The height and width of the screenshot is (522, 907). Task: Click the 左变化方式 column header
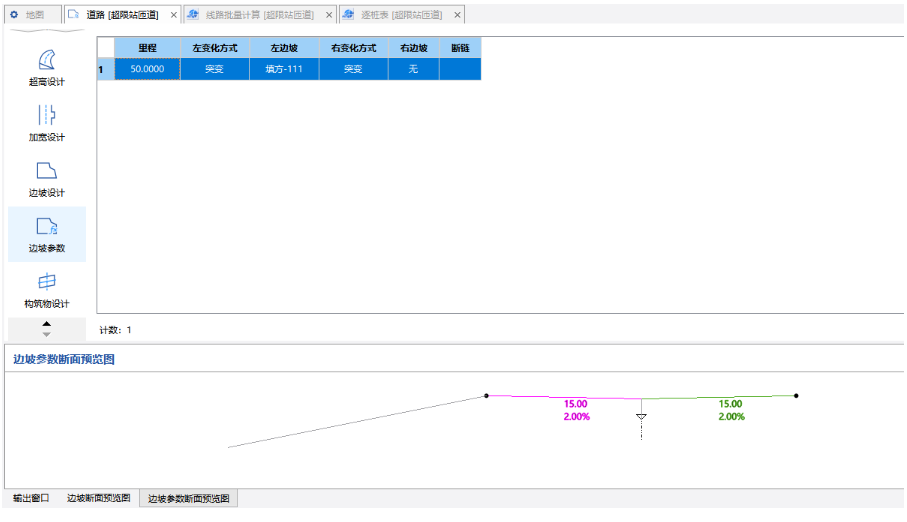point(215,48)
